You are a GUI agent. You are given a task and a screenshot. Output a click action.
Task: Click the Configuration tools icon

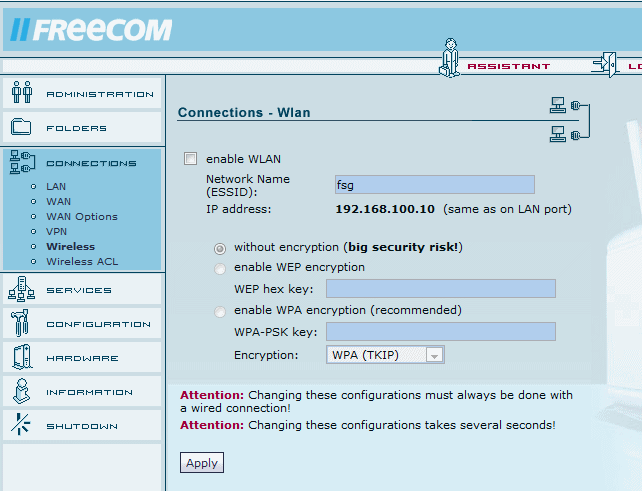[x=21, y=323]
